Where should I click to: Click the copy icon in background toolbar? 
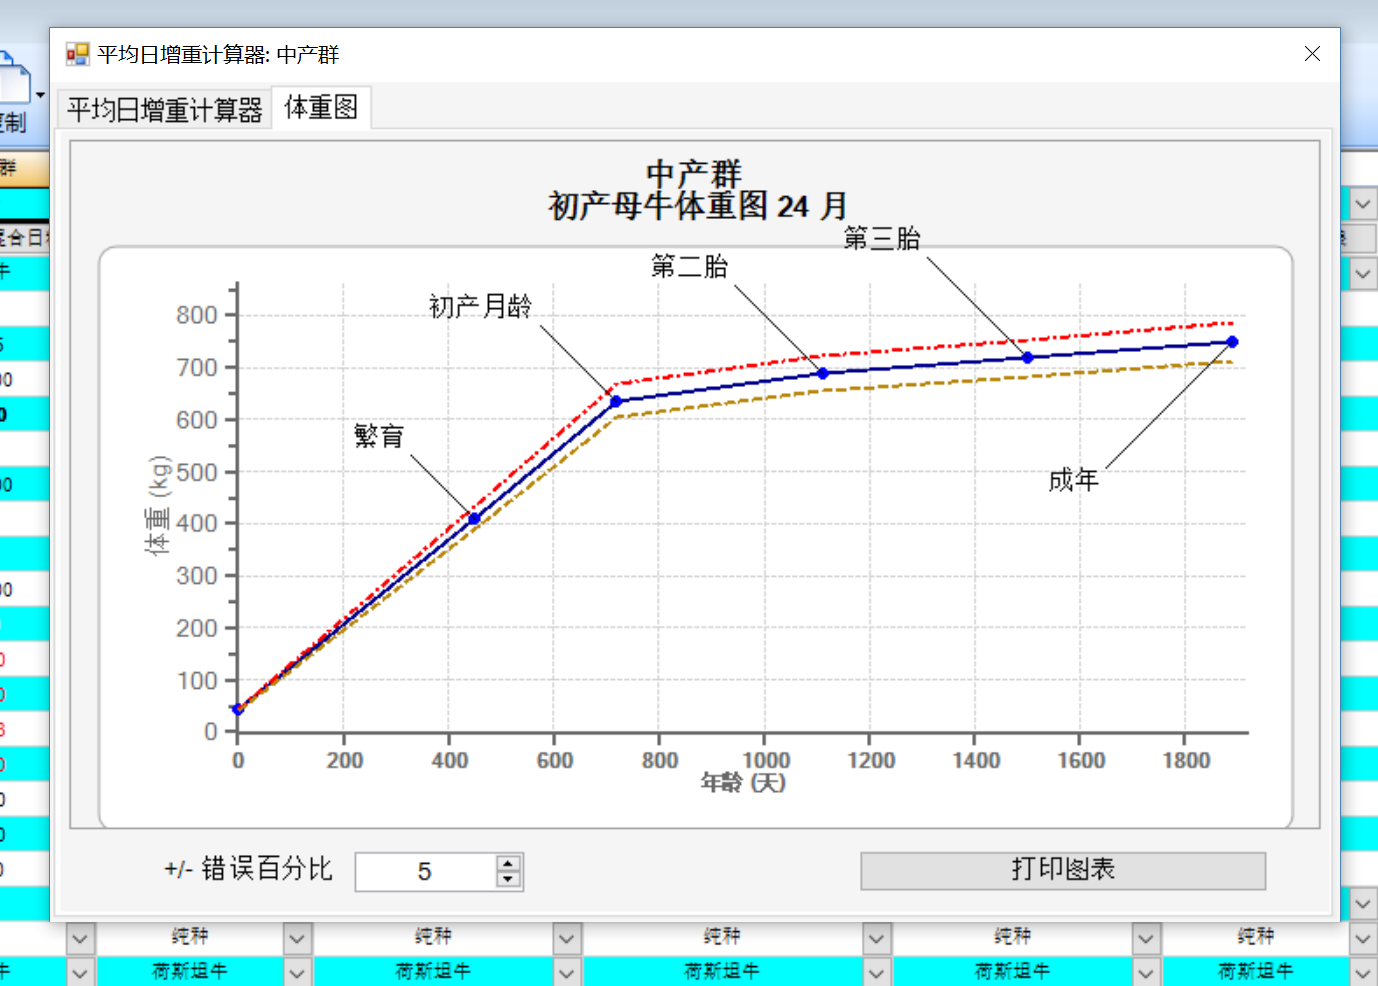point(14,76)
